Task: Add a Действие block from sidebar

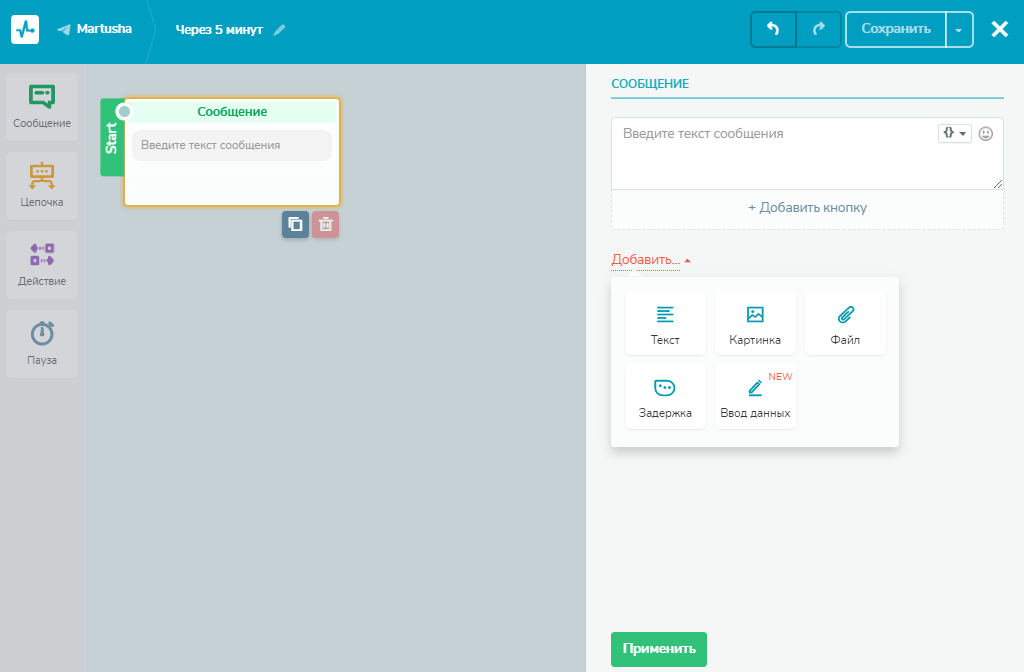Action: point(42,264)
